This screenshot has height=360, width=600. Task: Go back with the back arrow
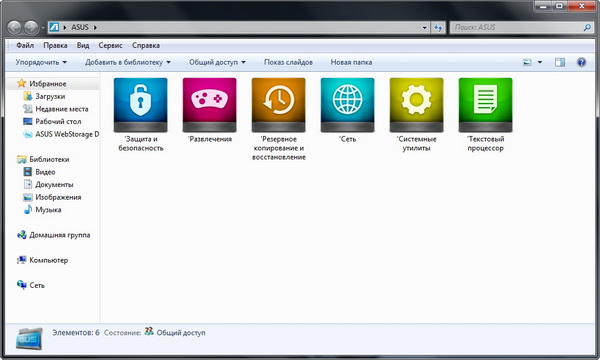[14, 28]
